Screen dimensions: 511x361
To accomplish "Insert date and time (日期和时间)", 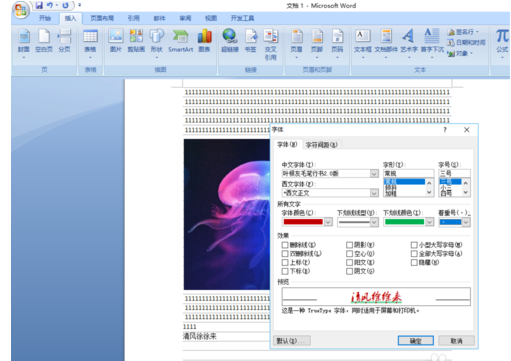I will click(466, 42).
